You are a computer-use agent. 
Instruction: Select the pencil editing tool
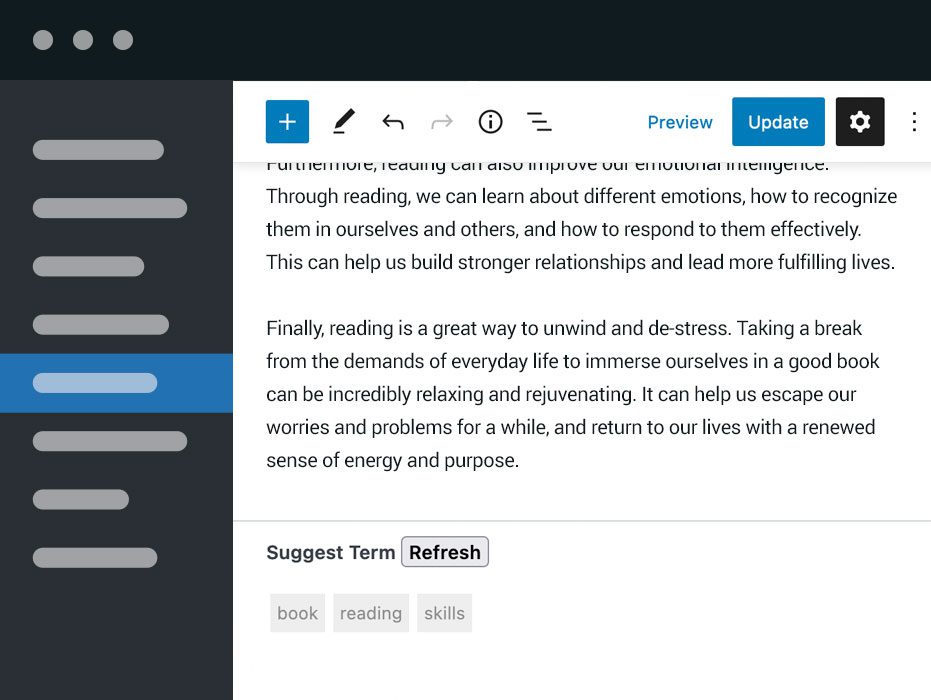click(343, 121)
